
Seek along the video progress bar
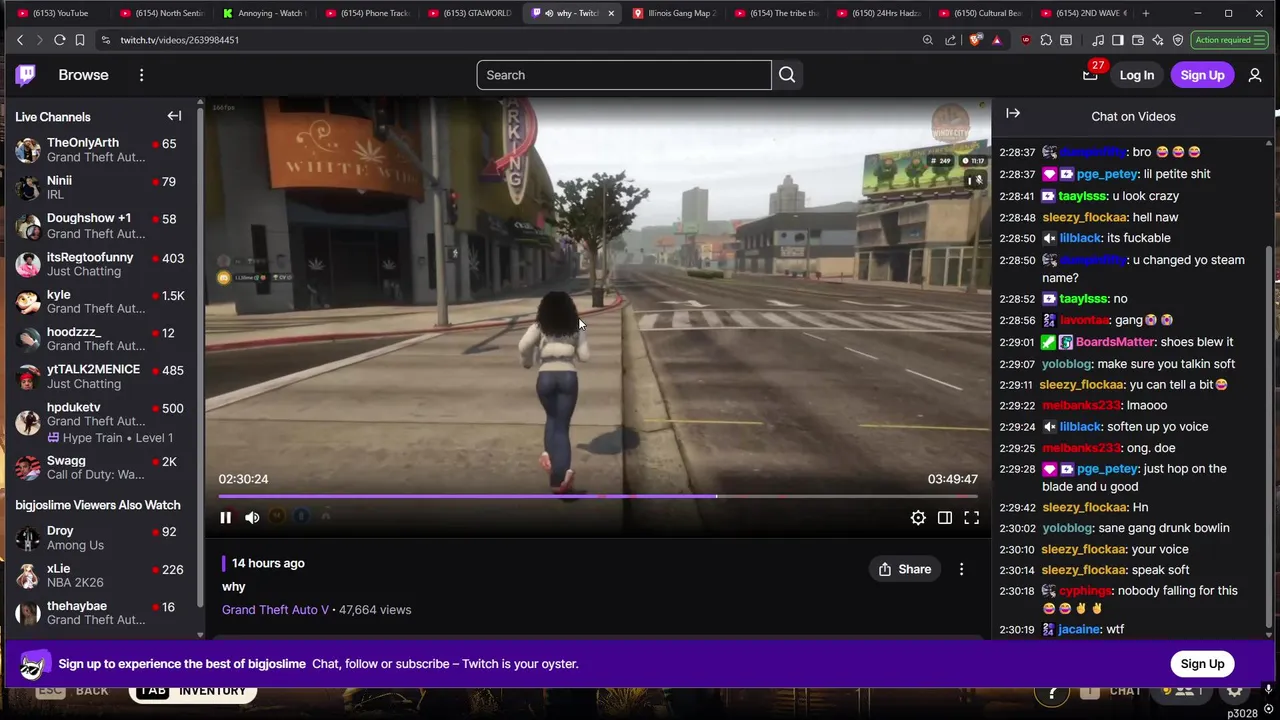click(598, 496)
